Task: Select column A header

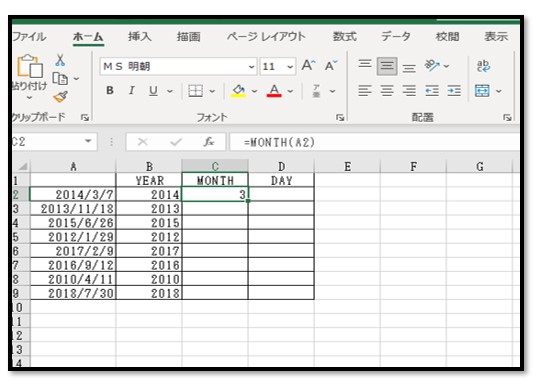Action: [x=73, y=167]
